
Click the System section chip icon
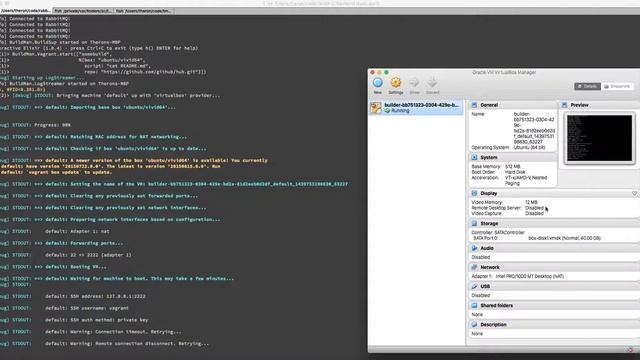pyautogui.click(x=474, y=157)
